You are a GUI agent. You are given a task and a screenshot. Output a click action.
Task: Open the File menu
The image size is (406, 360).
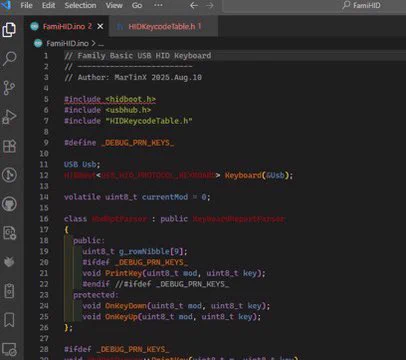coord(26,5)
